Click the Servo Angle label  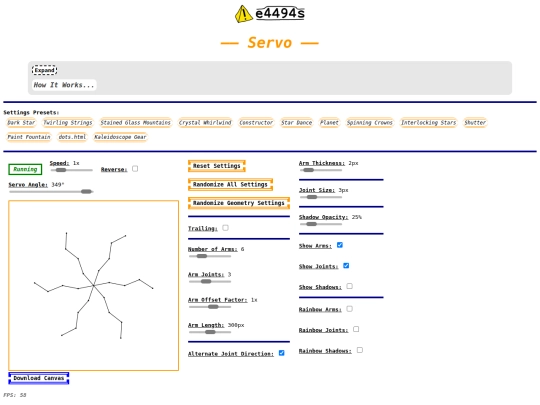(28, 185)
